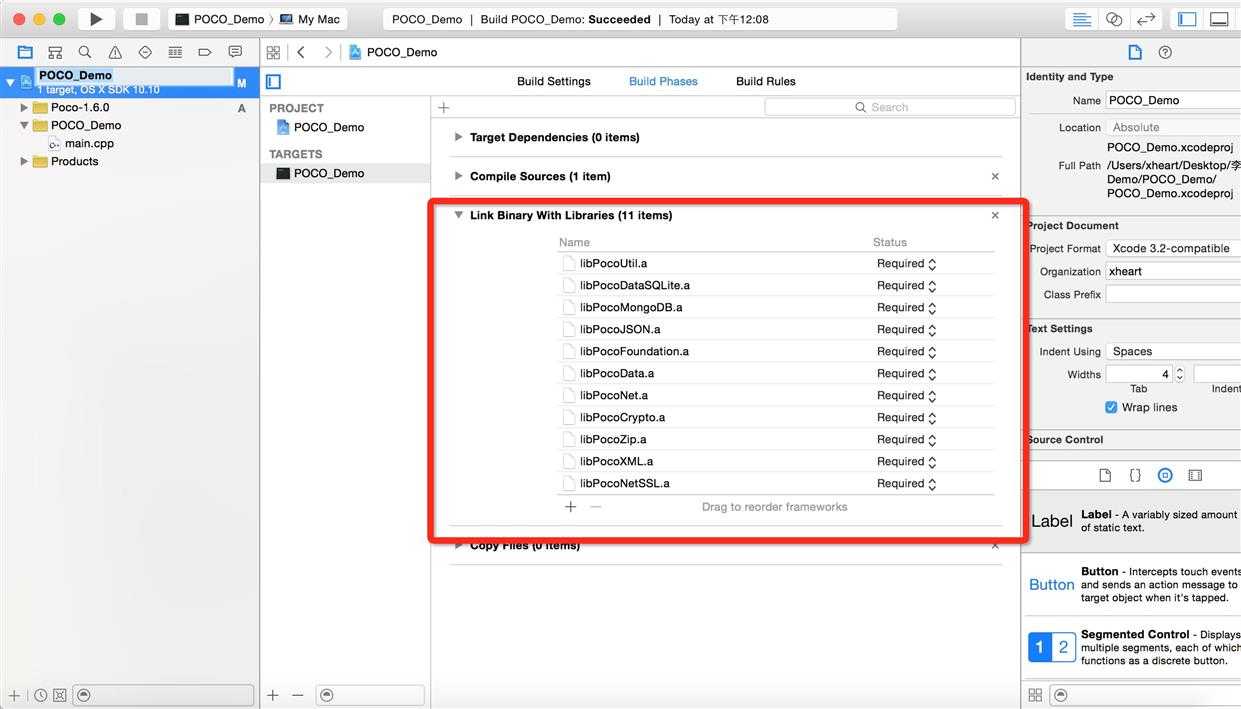Open the Location dropdown
The width and height of the screenshot is (1241, 709).
point(1173,127)
